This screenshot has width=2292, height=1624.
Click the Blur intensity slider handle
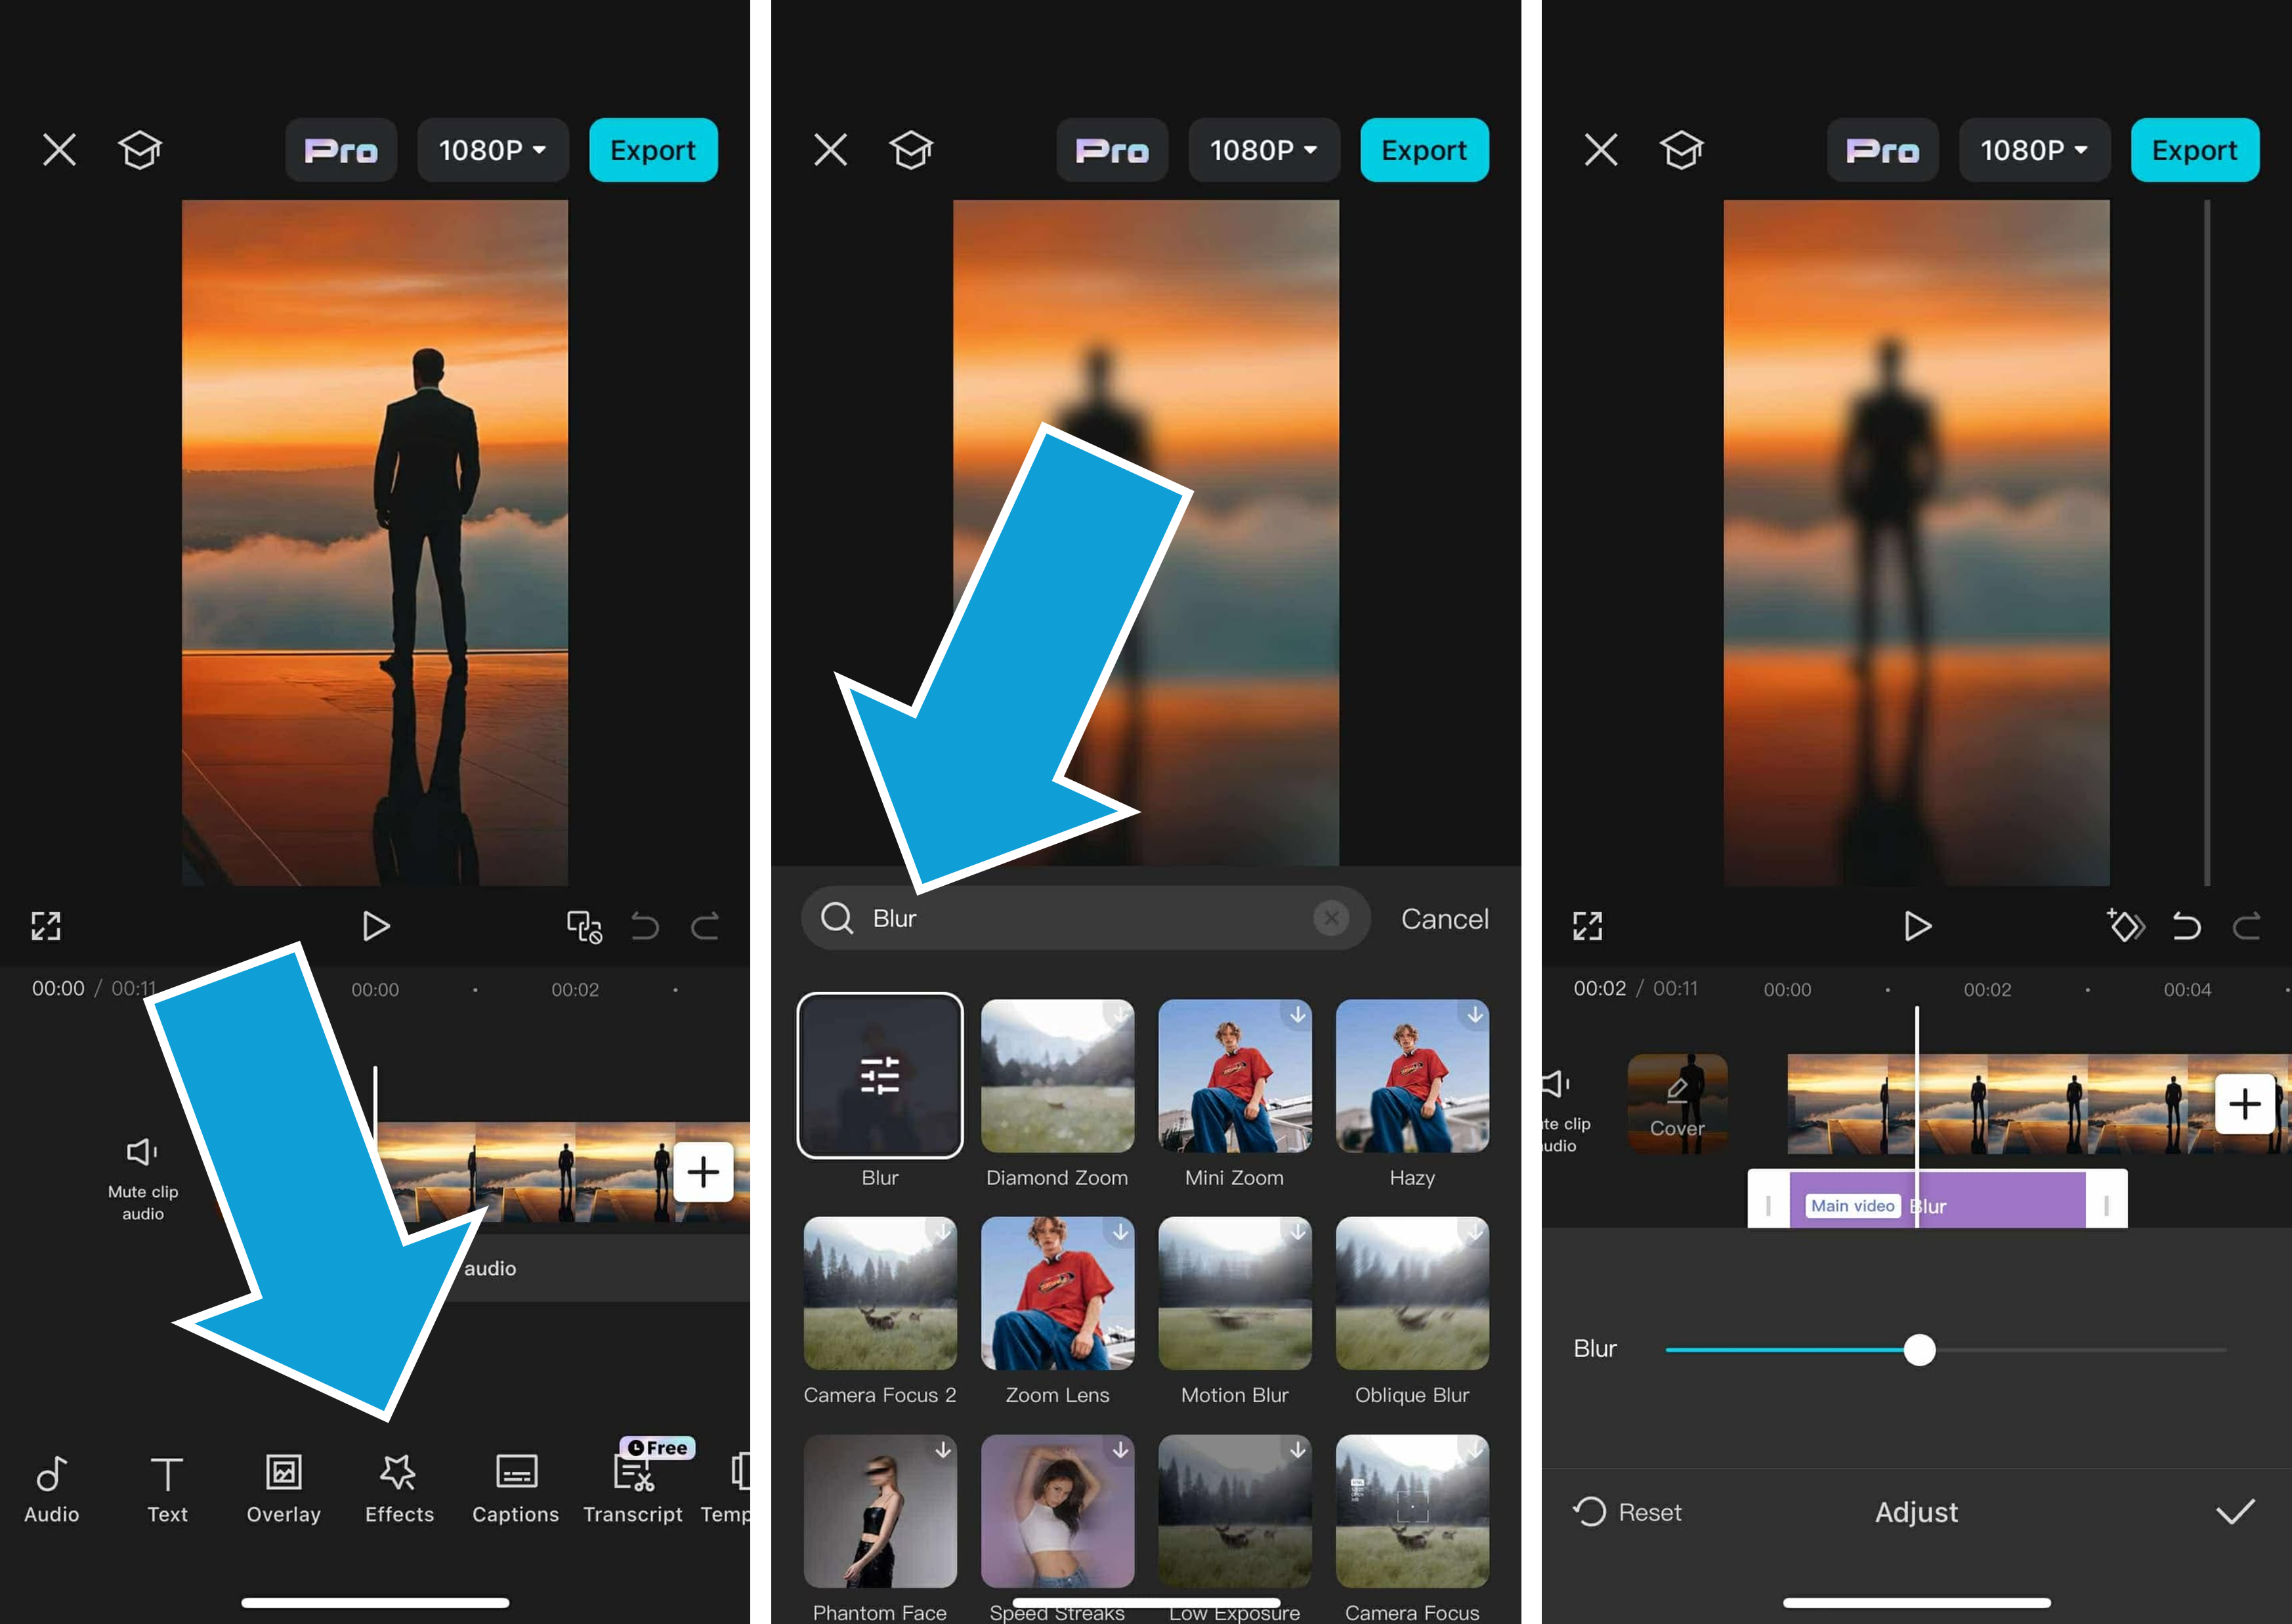[1919, 1350]
